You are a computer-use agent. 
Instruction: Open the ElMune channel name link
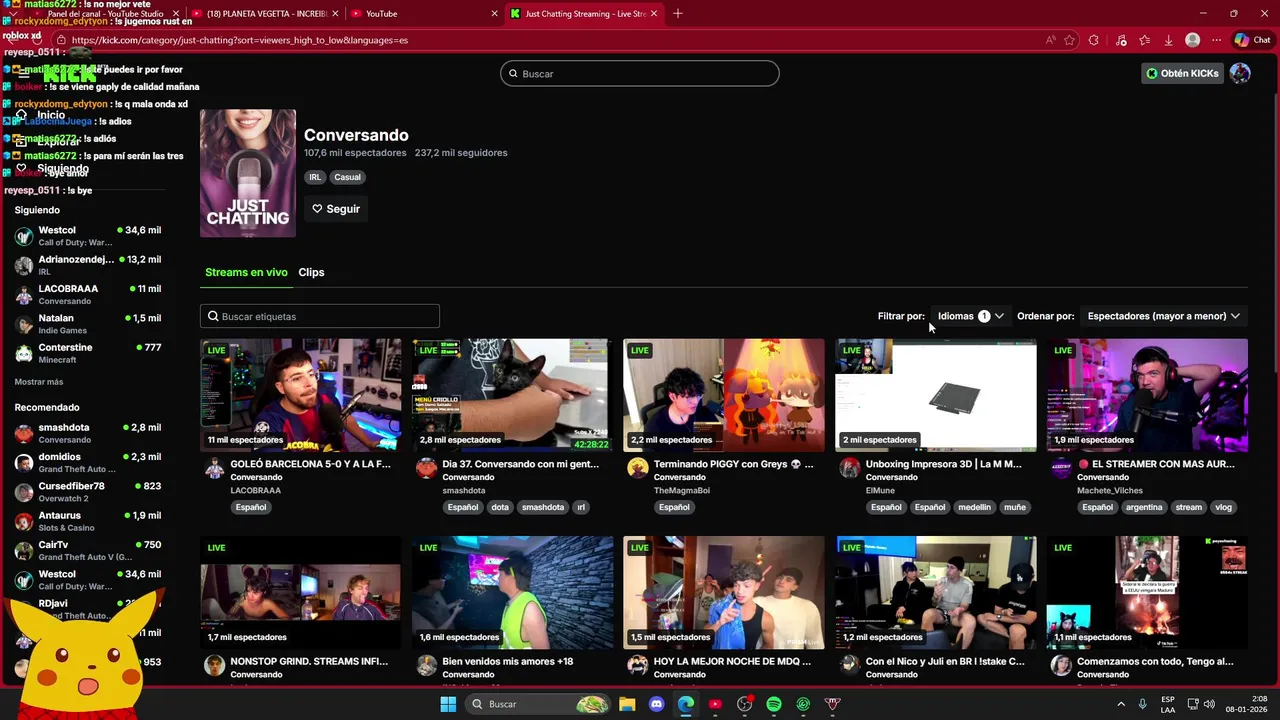click(880, 491)
